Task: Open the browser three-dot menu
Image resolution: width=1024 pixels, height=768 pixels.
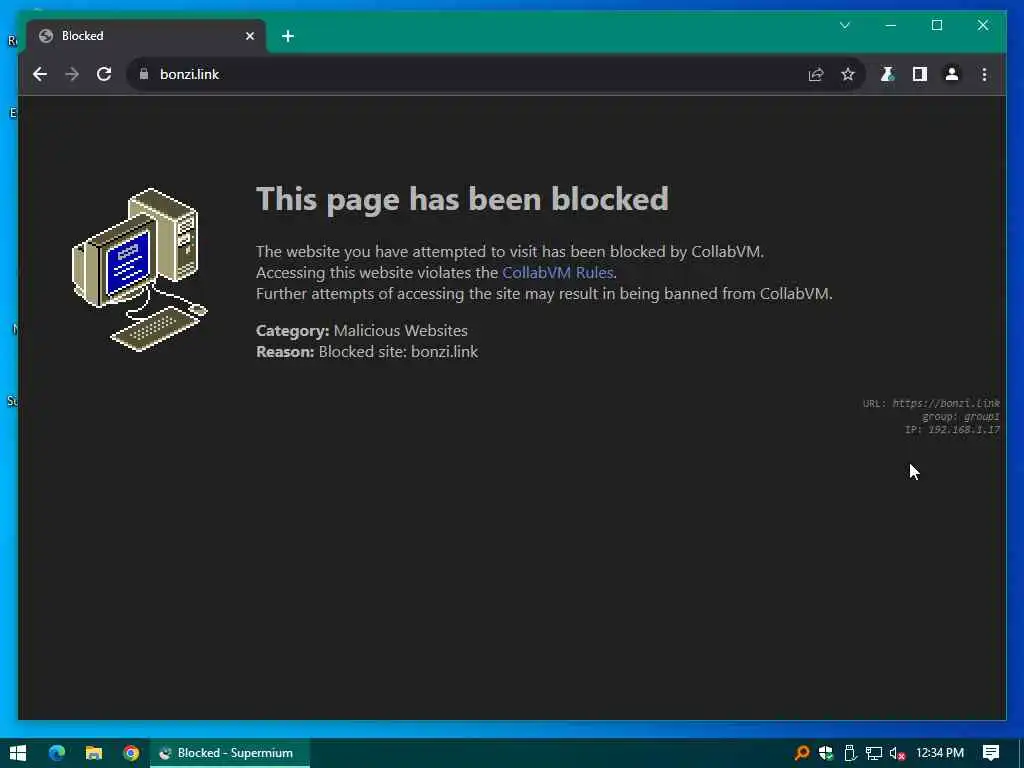Action: coord(984,74)
